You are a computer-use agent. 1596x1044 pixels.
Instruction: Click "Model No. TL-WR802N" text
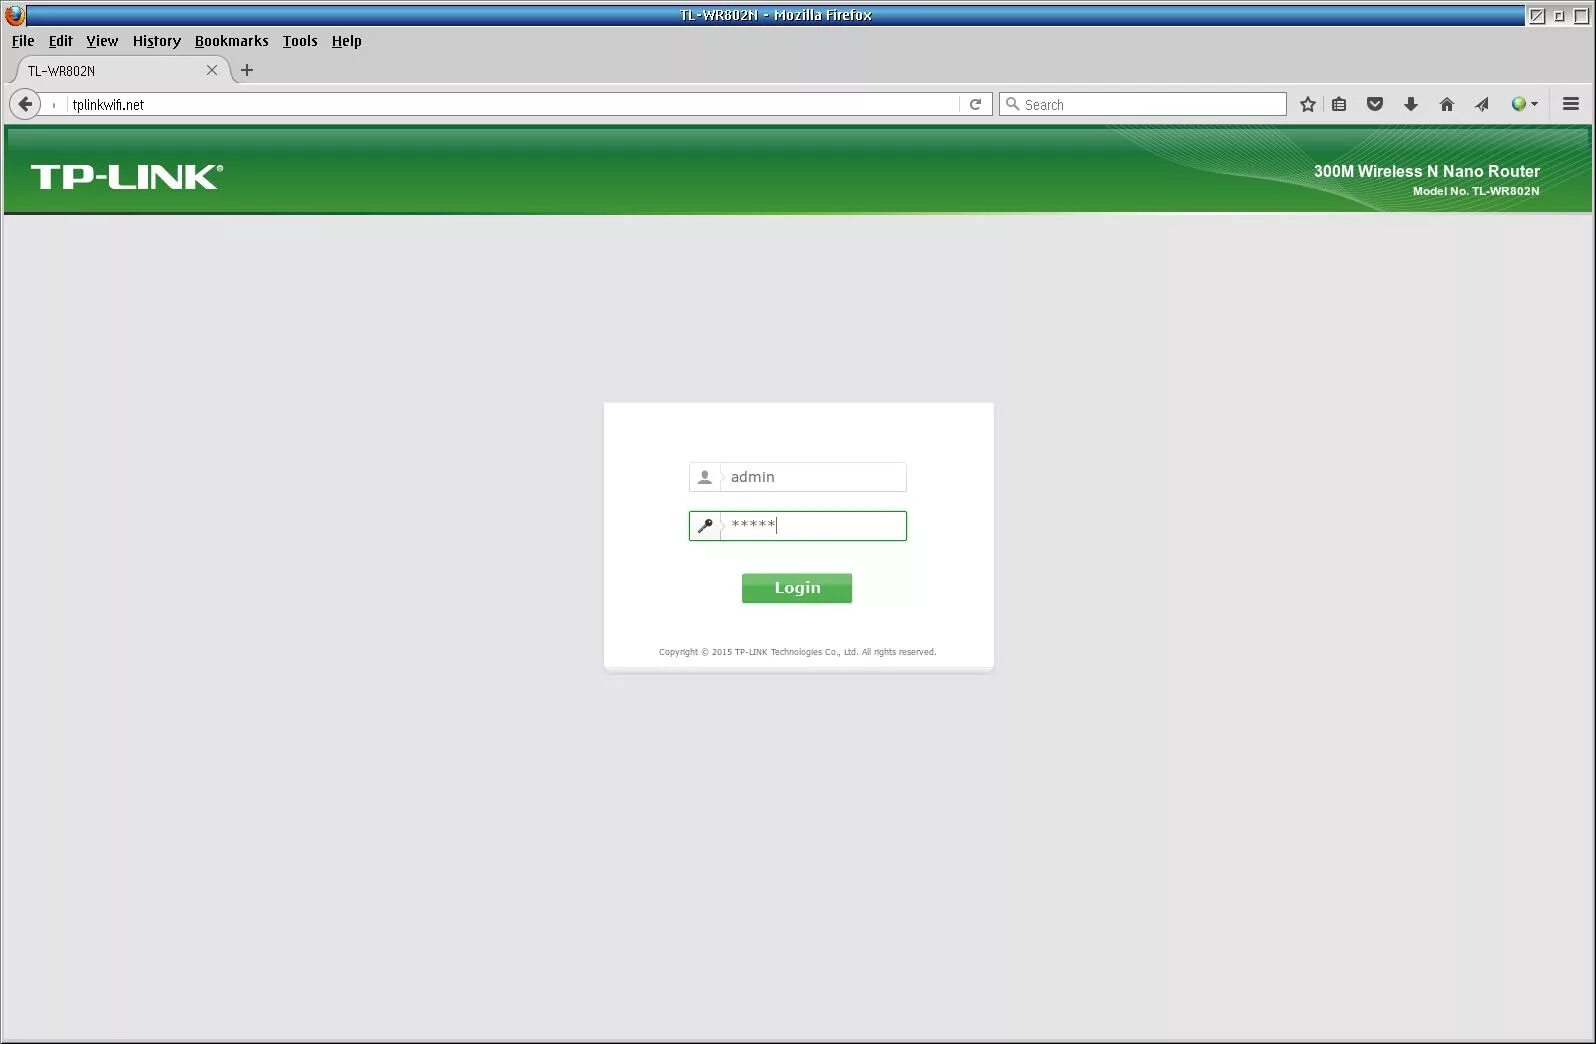[x=1476, y=191]
